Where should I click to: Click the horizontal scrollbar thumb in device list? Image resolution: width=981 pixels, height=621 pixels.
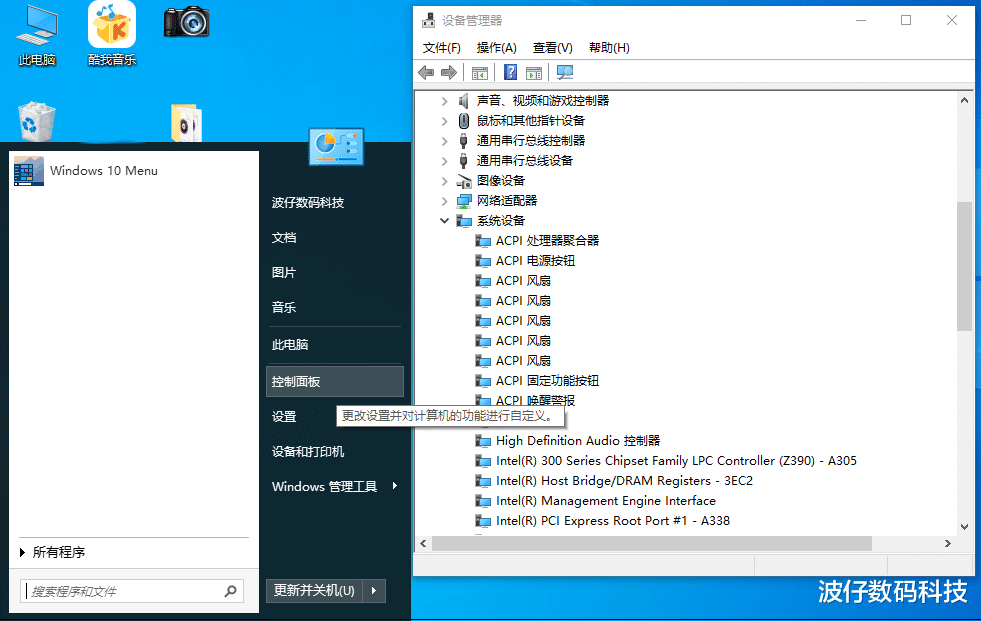point(651,543)
